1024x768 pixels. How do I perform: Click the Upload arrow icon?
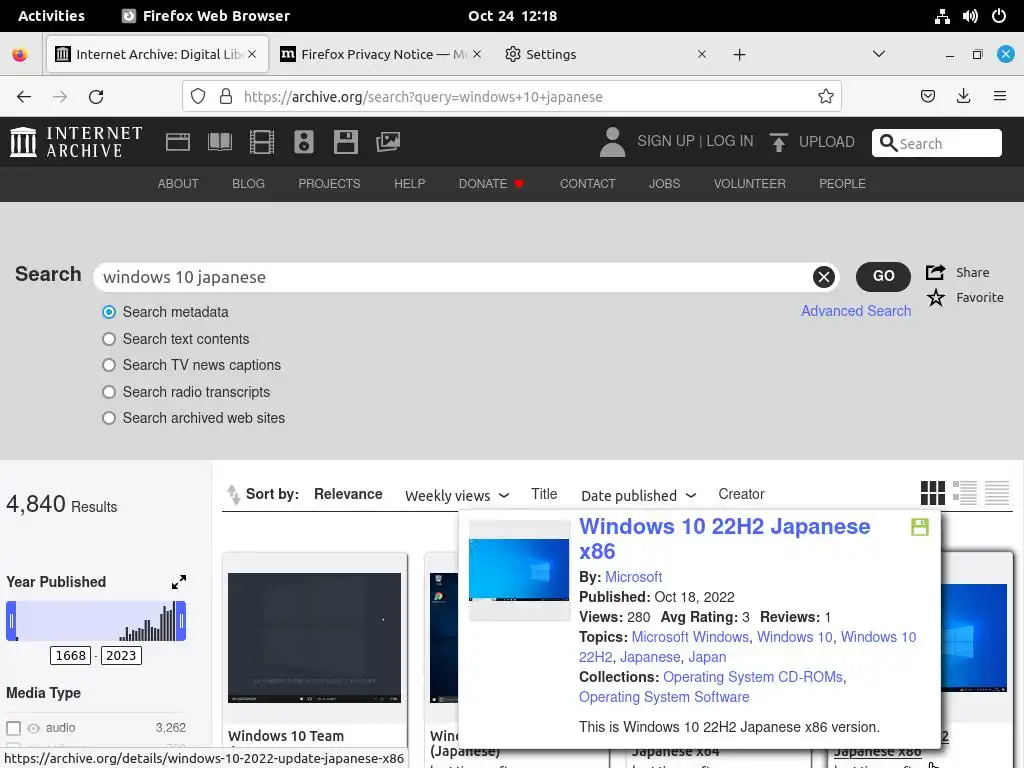pyautogui.click(x=778, y=142)
